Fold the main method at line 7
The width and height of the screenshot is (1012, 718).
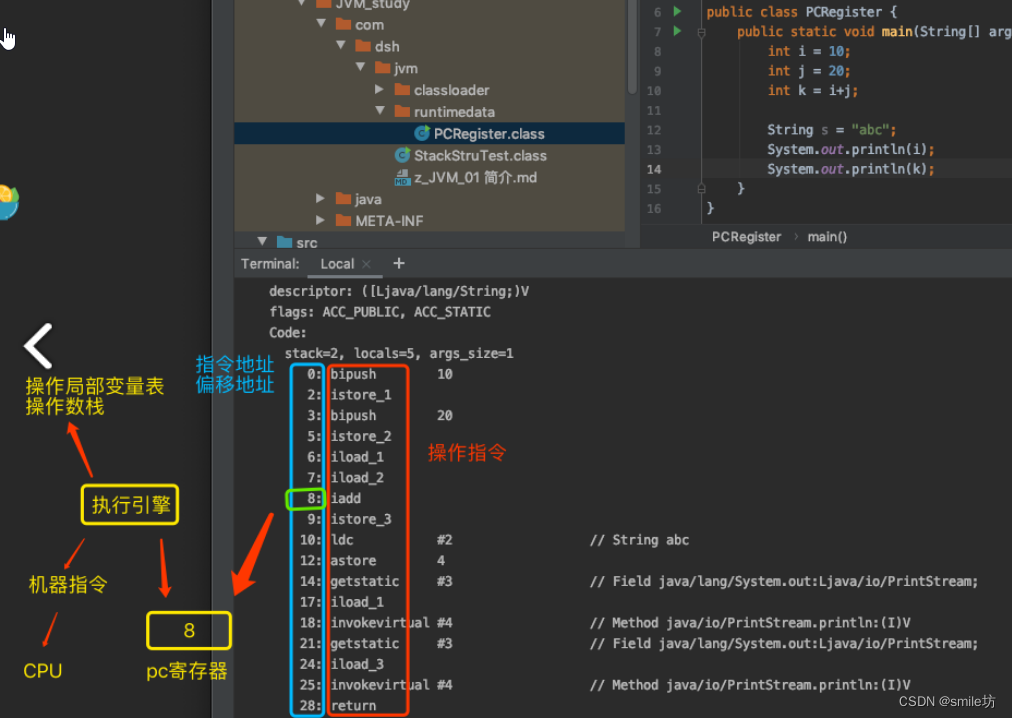(702, 32)
